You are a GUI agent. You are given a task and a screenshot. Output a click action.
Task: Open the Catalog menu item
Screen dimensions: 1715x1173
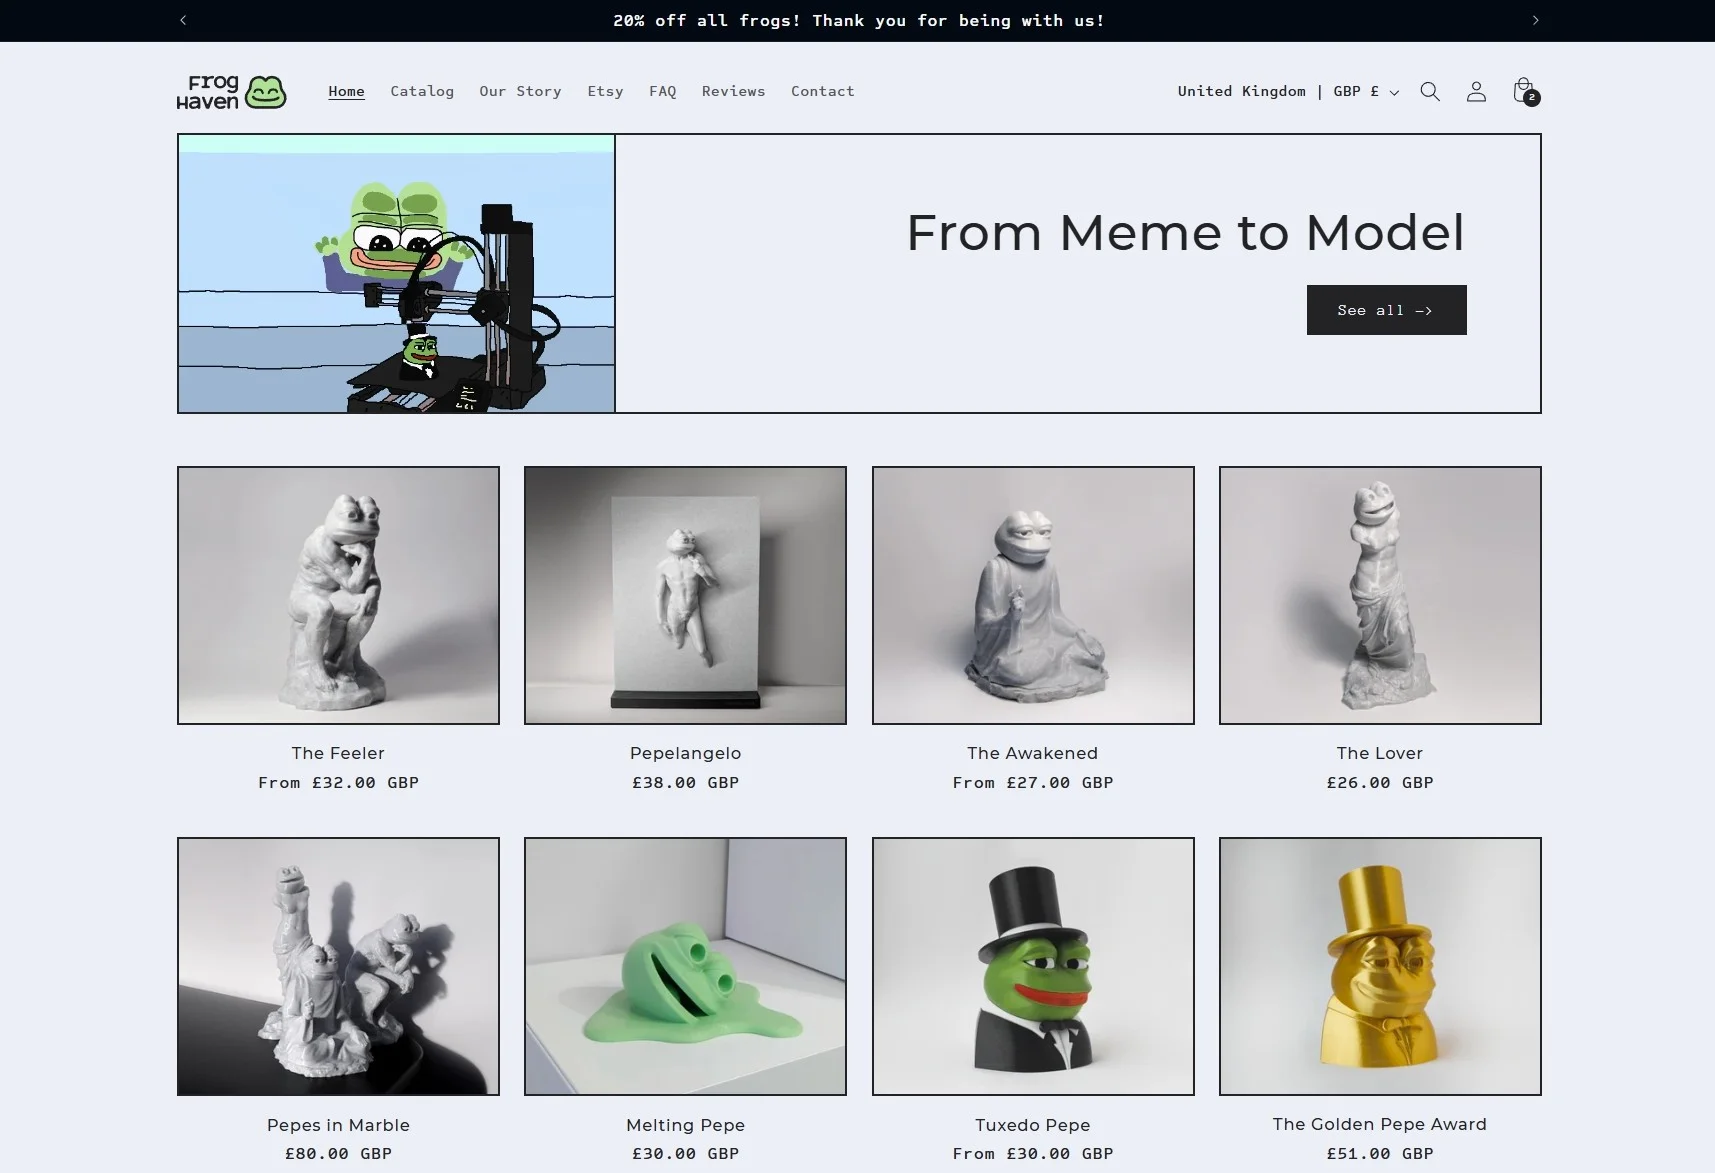point(422,91)
